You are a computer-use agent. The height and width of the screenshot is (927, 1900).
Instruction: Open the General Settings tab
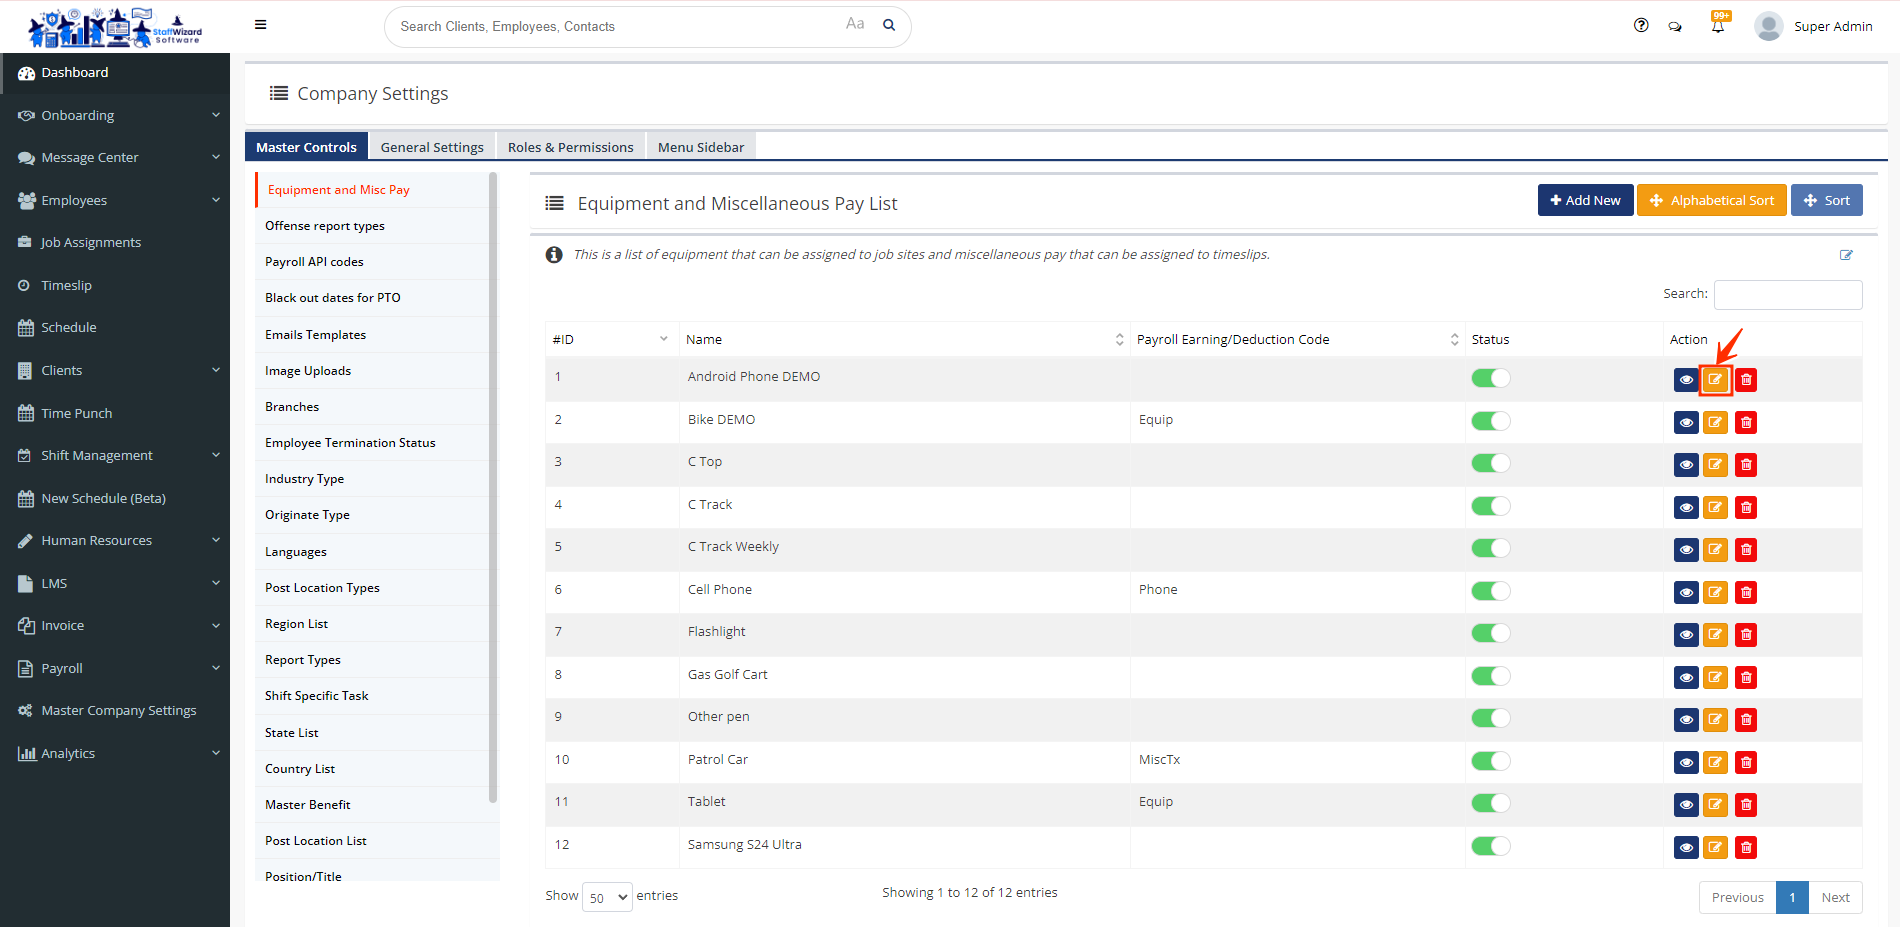point(432,147)
